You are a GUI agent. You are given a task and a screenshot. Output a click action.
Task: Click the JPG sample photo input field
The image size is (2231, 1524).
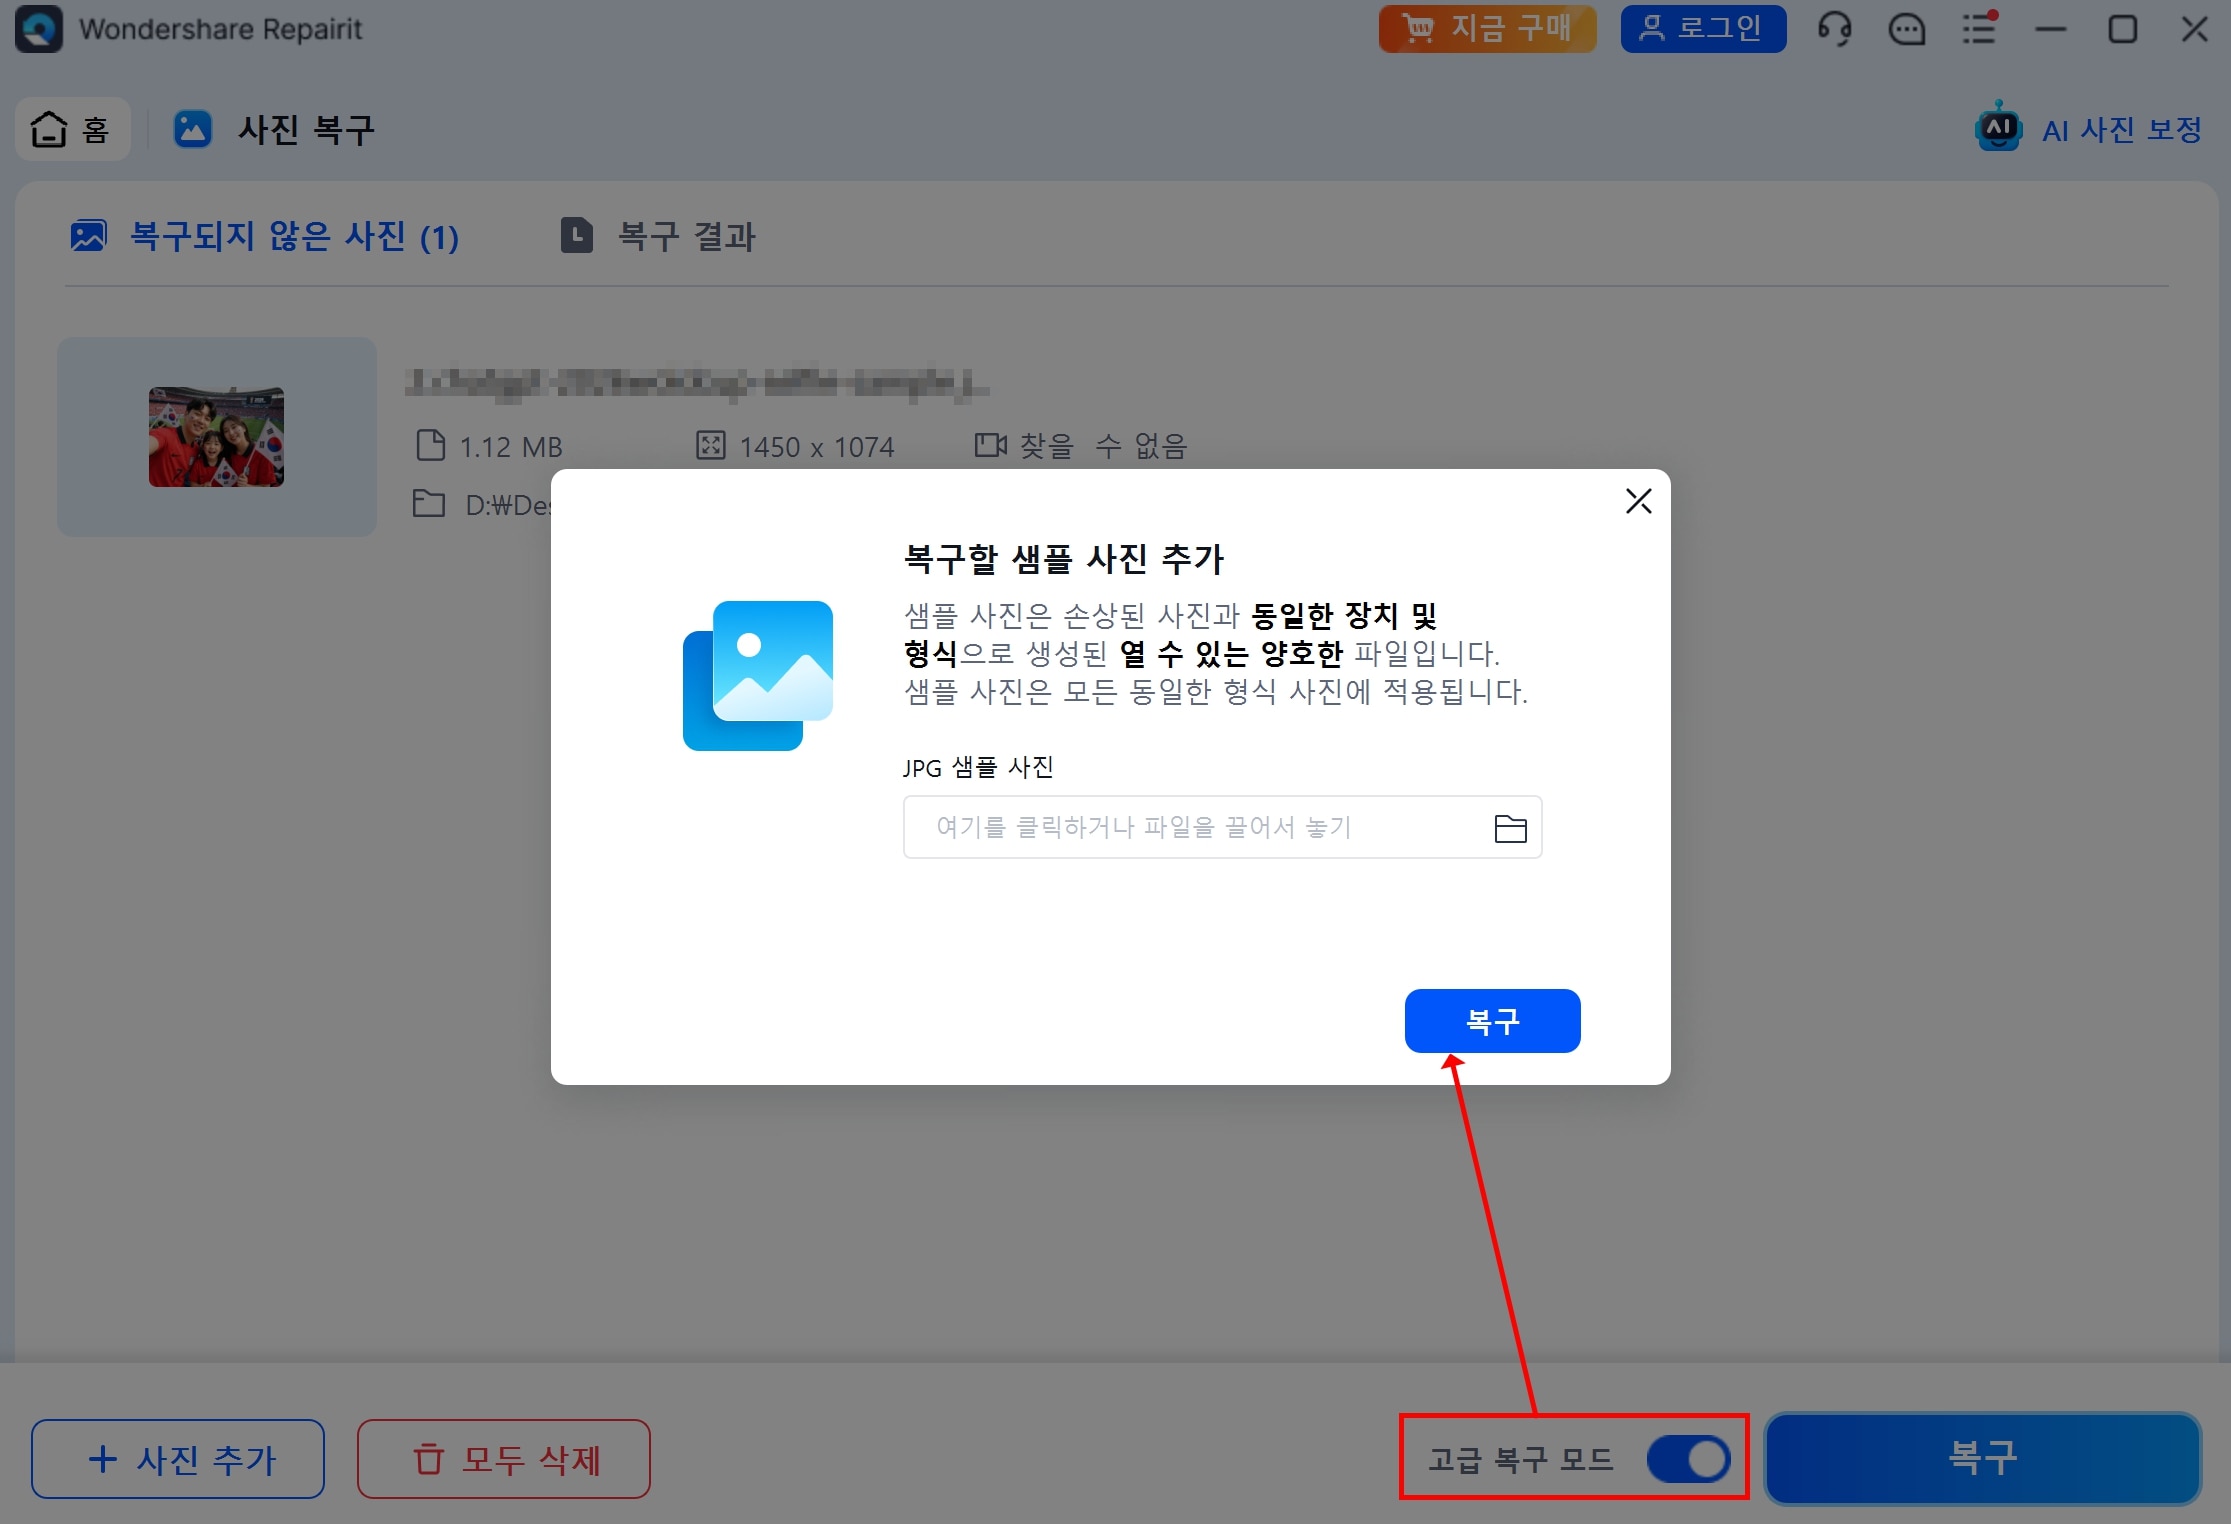(x=1222, y=827)
